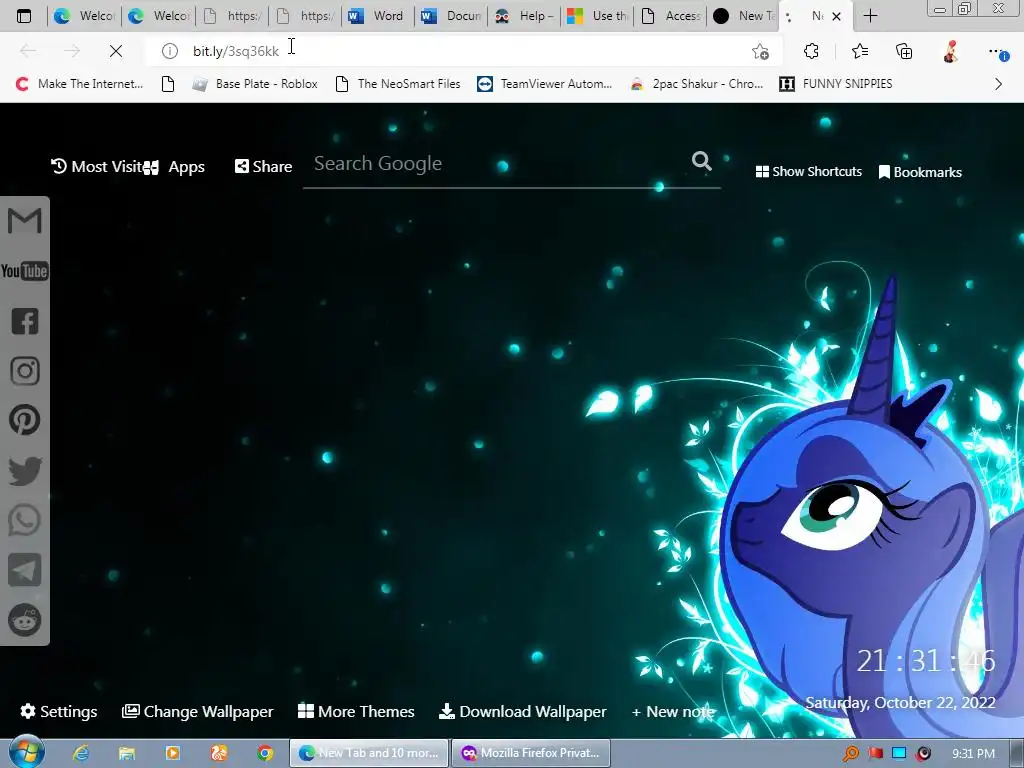Open the Apps menu
The width and height of the screenshot is (1024, 768).
coord(174,167)
